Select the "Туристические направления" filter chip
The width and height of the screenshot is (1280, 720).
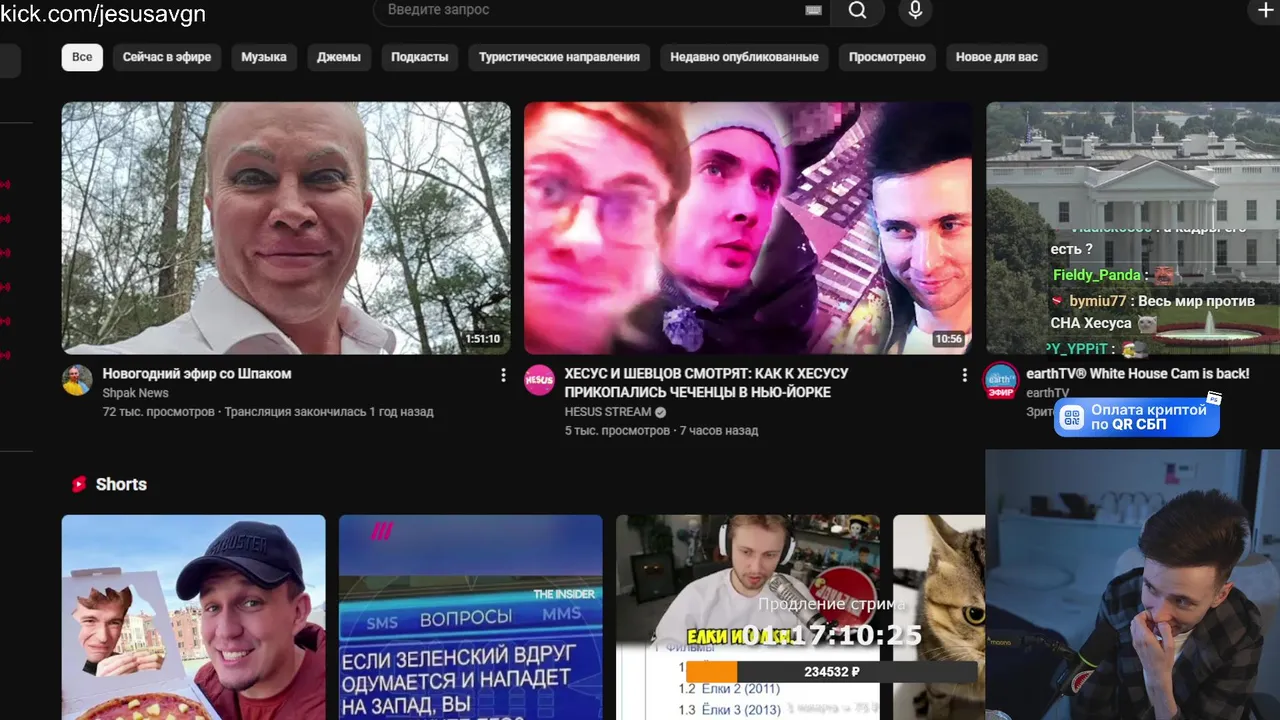(559, 57)
